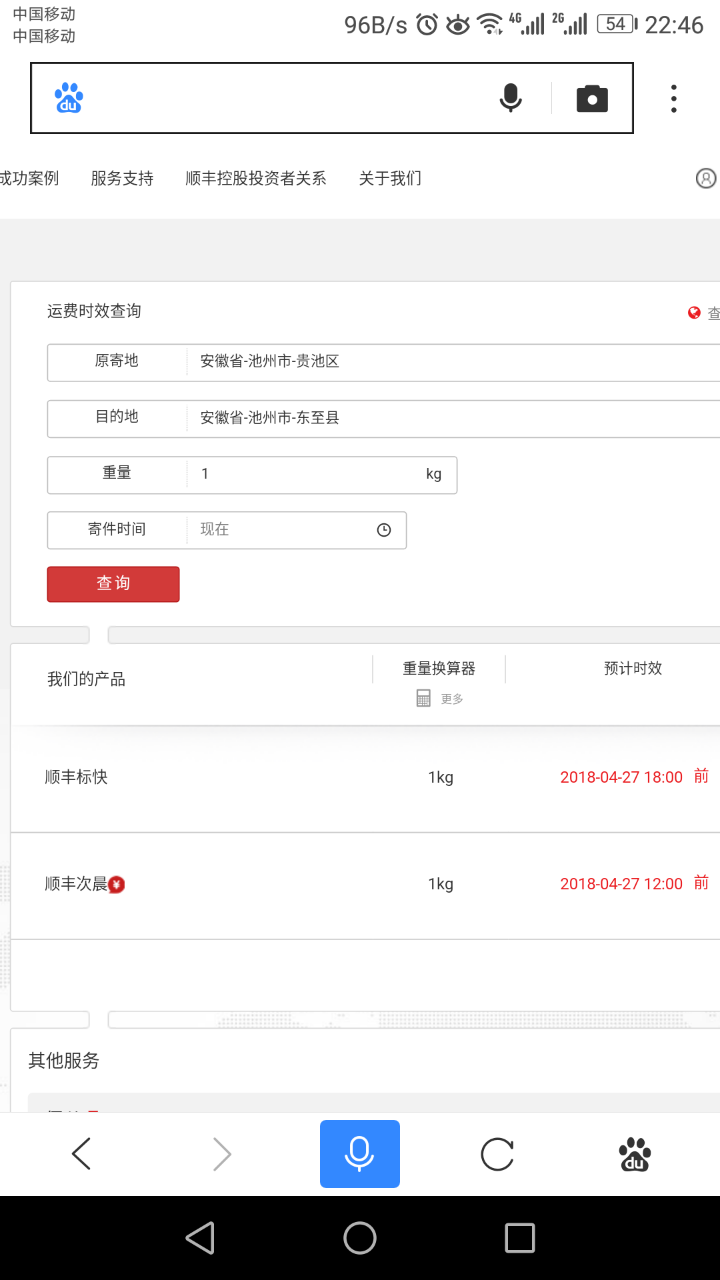Screen dimensions: 720x1280
Task: Open the 原寄地 origin address selector
Action: (450, 362)
